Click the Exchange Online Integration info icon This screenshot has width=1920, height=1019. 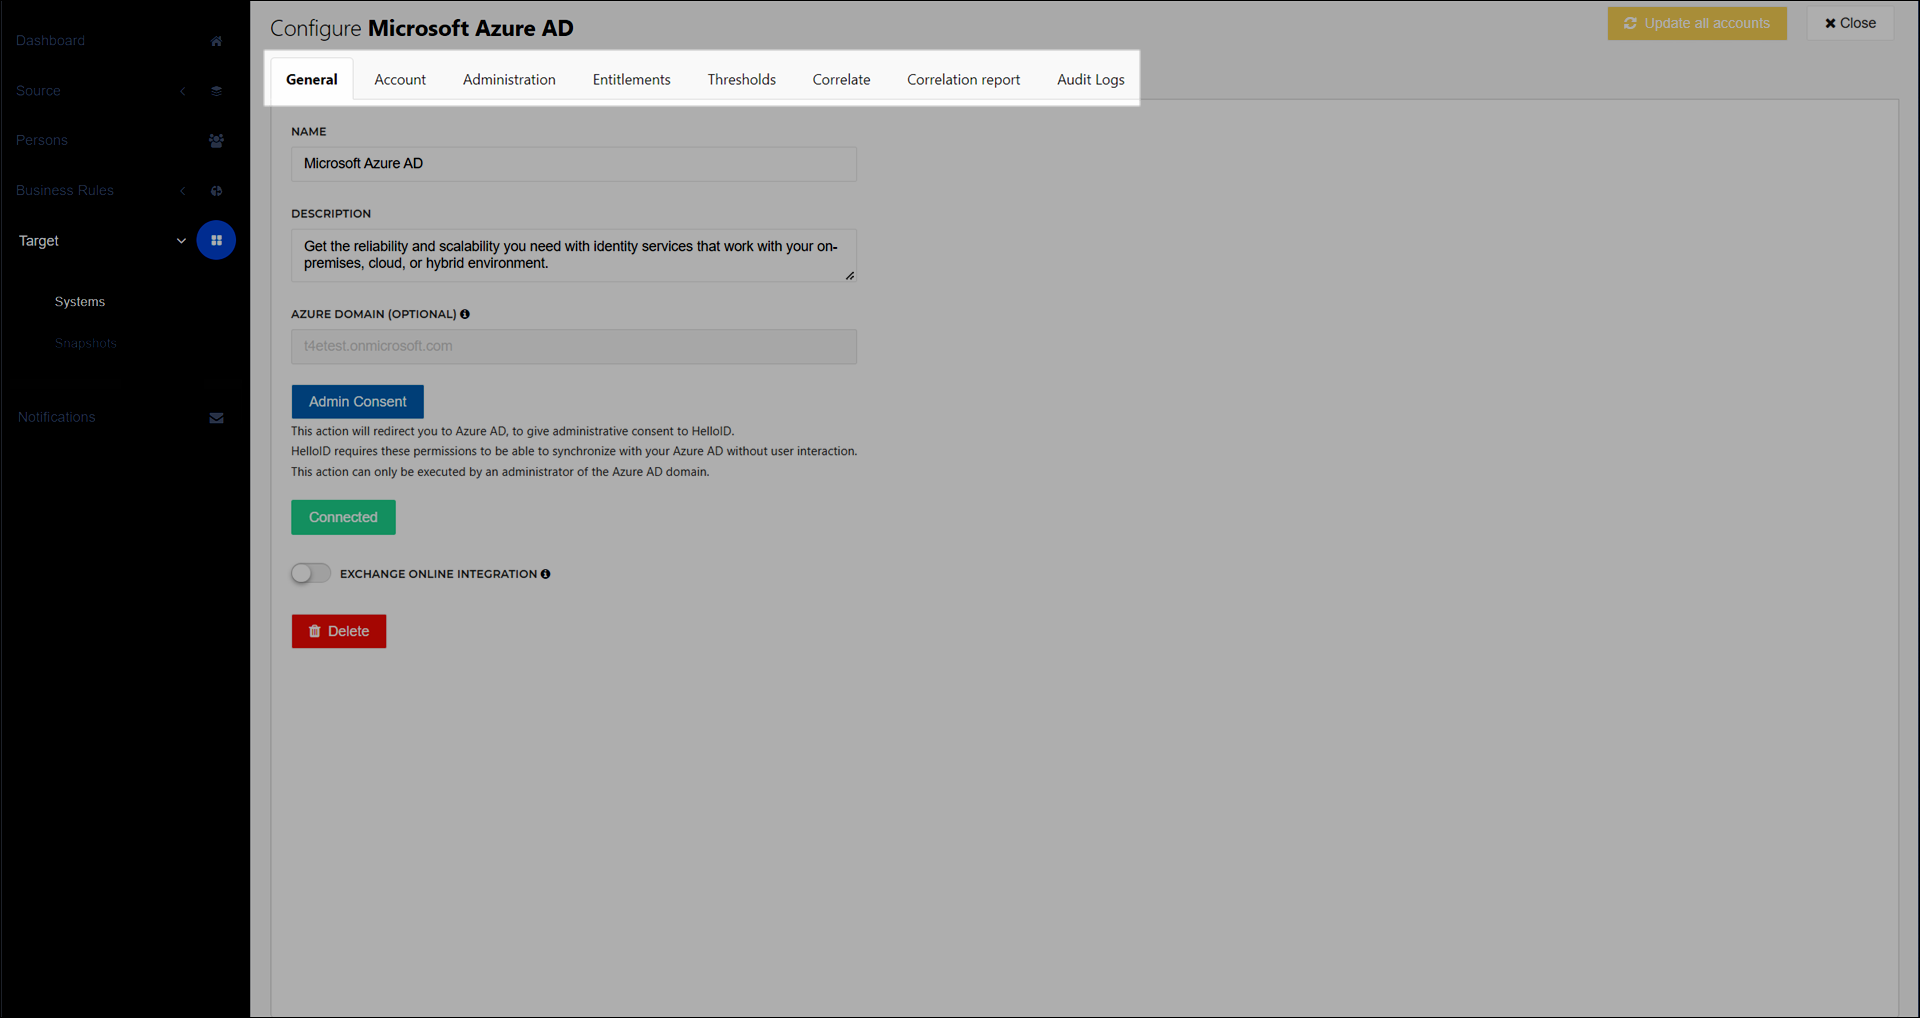[x=545, y=574]
